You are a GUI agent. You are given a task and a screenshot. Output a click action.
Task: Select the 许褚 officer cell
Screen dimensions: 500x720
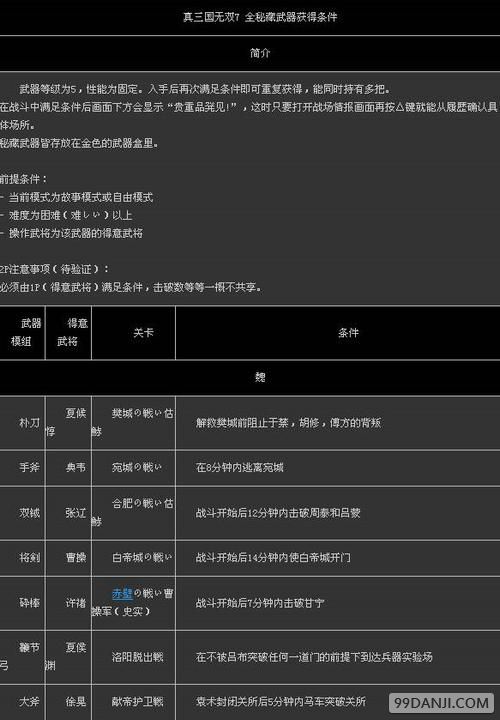coord(68,603)
